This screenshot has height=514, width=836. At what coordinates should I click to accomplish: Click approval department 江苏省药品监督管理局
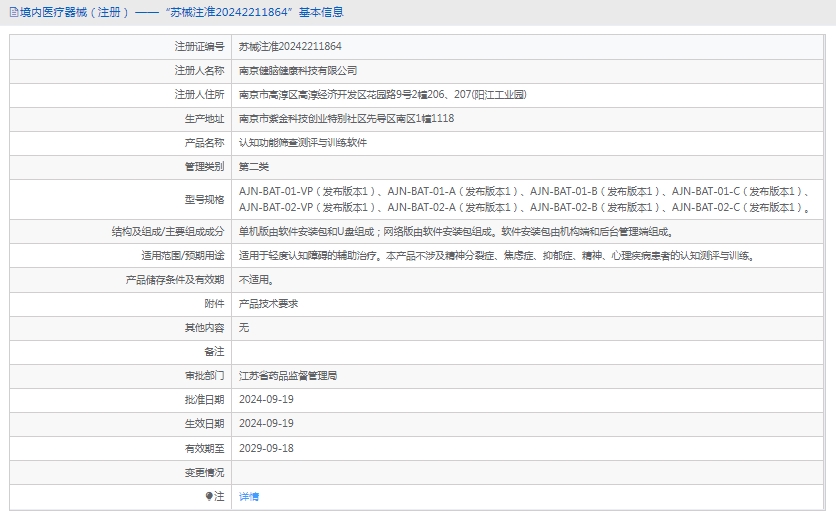click(x=288, y=376)
